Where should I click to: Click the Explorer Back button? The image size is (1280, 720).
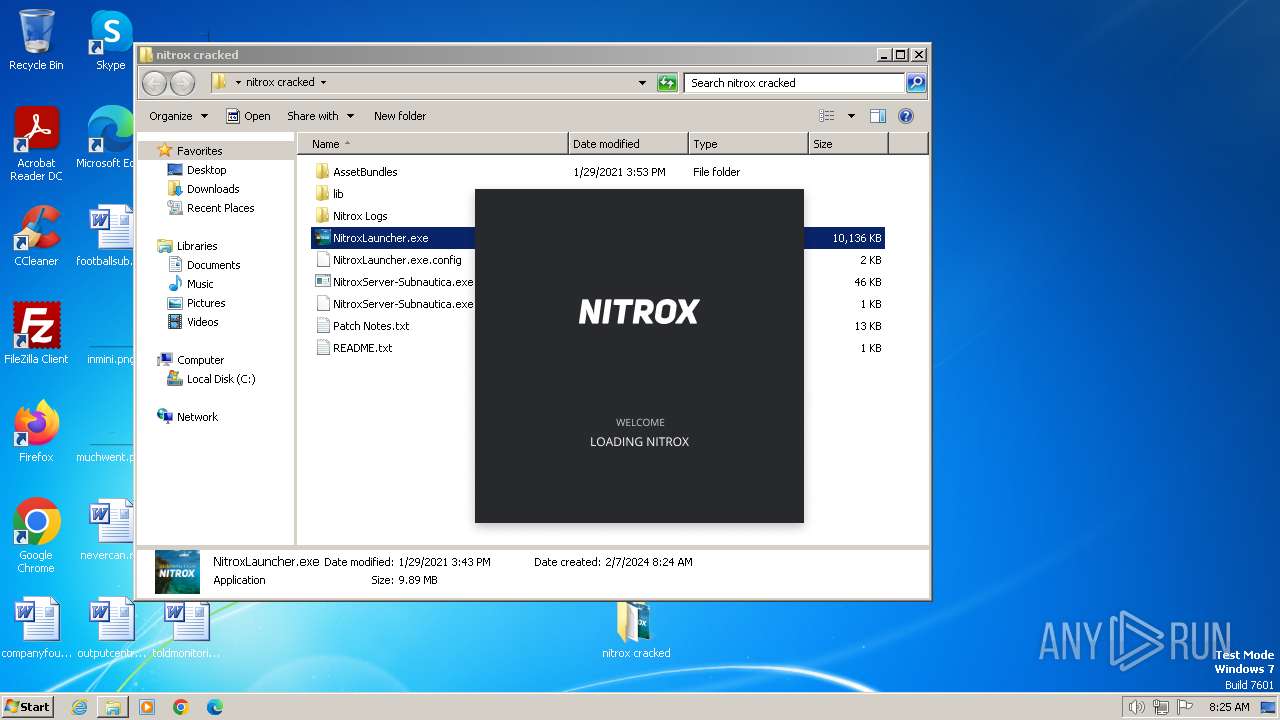(x=154, y=83)
